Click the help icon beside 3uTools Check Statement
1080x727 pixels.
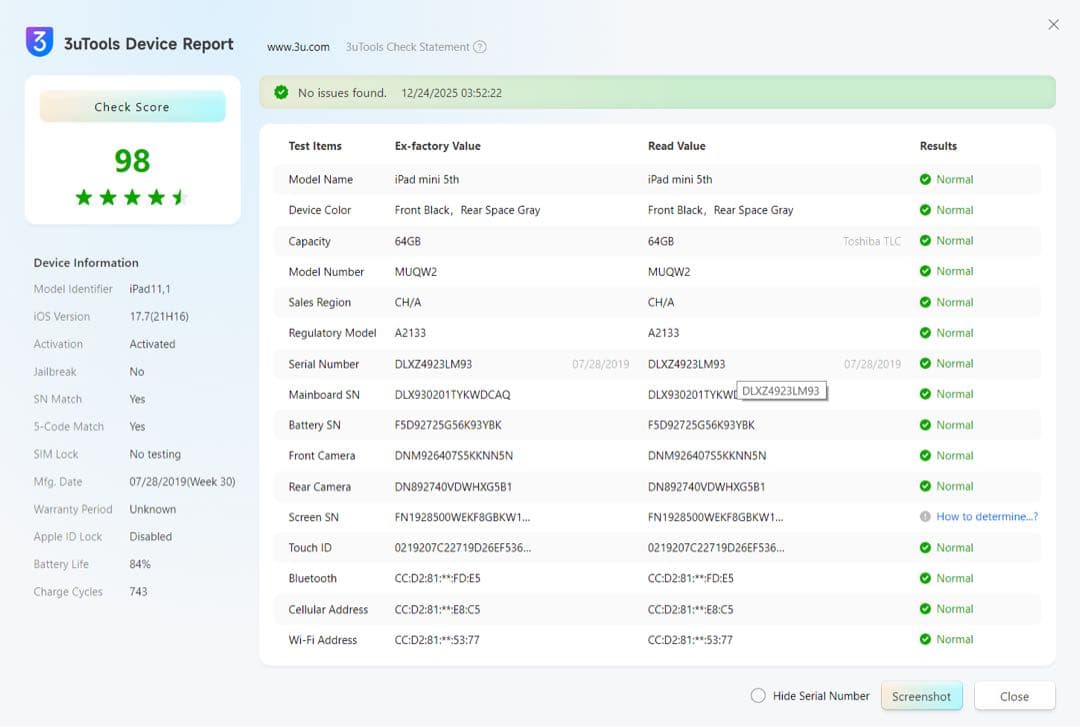point(480,47)
